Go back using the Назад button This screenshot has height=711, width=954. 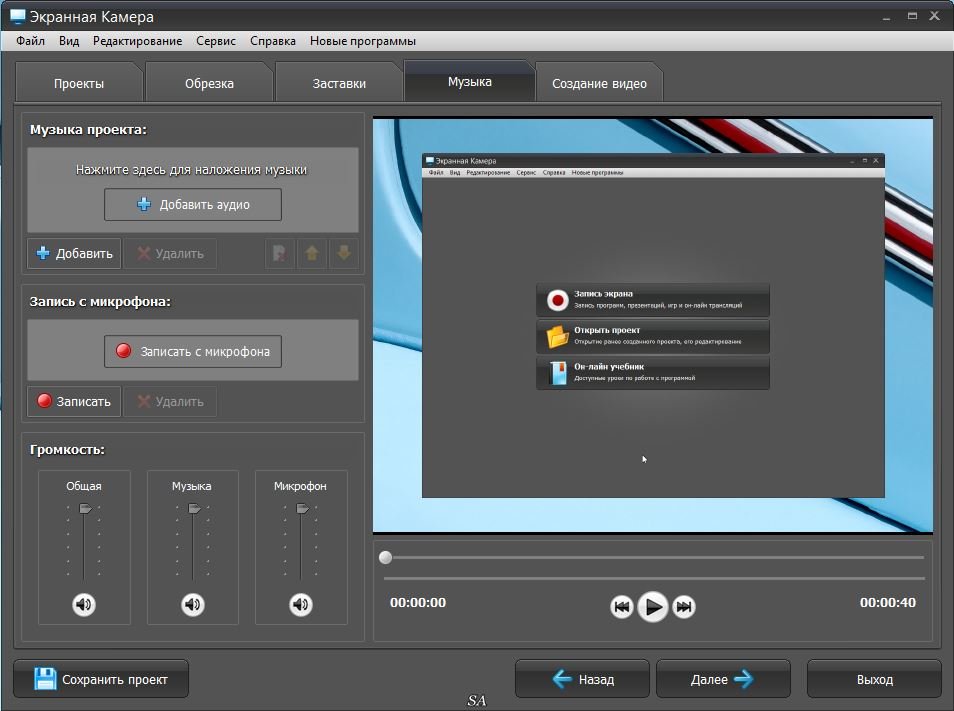point(582,680)
